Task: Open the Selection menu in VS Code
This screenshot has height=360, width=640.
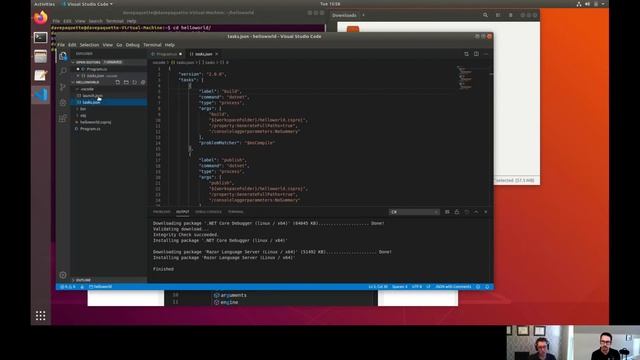Action: (89, 45)
